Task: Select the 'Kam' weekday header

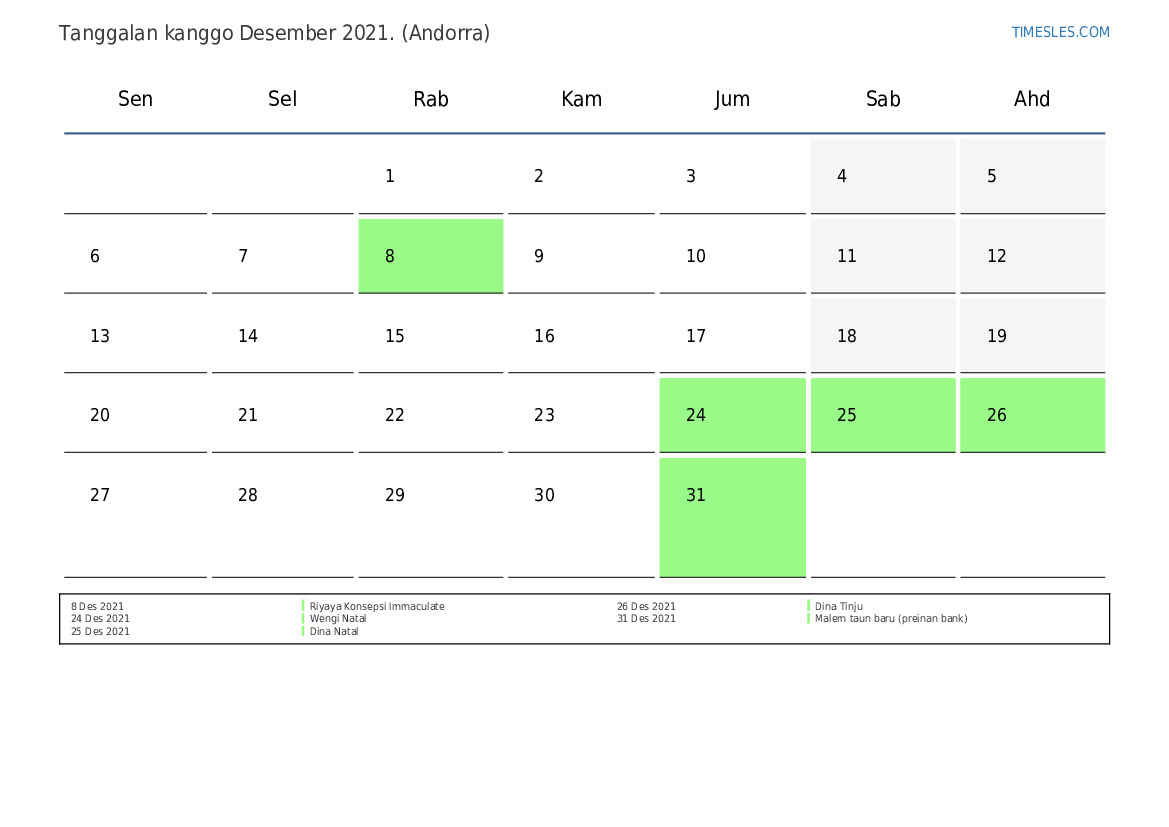Action: click(x=582, y=99)
